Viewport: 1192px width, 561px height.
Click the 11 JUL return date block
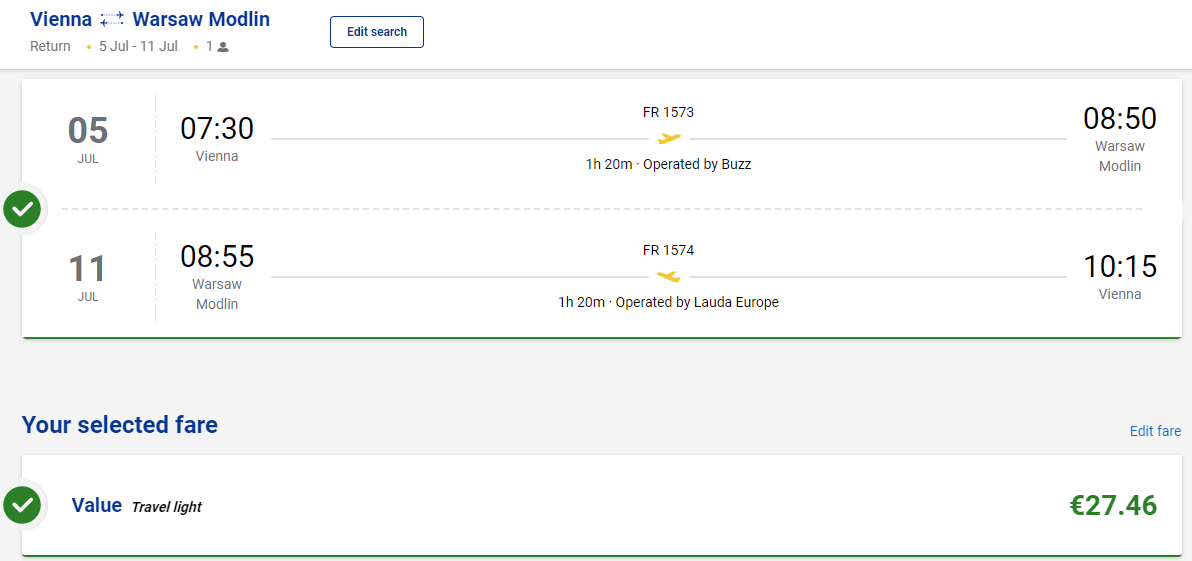tap(88, 277)
